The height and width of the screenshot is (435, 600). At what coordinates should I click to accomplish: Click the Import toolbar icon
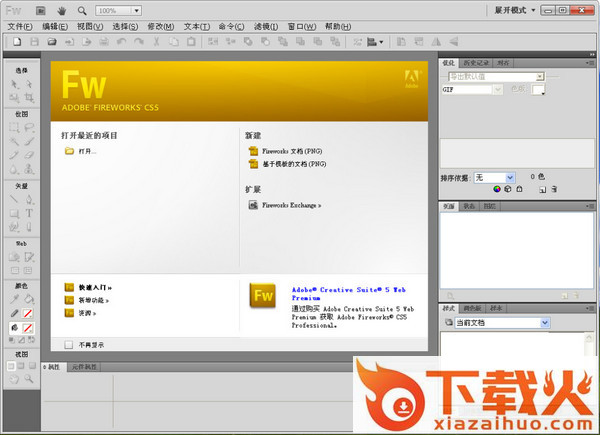(x=69, y=42)
